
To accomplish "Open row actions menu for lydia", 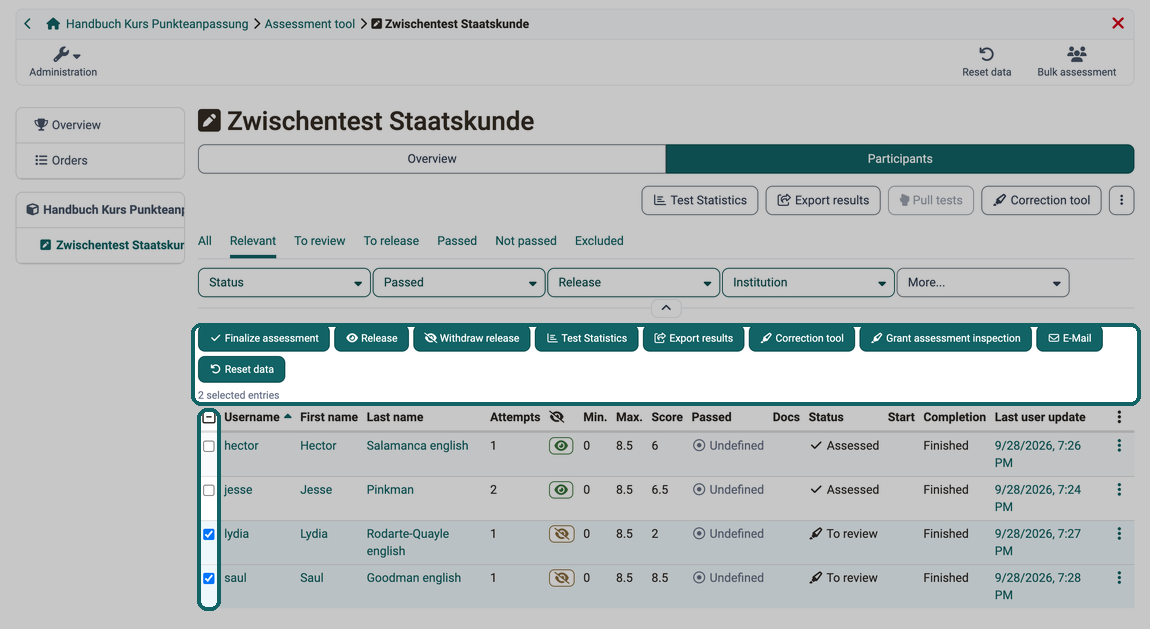I will pyautogui.click(x=1119, y=534).
